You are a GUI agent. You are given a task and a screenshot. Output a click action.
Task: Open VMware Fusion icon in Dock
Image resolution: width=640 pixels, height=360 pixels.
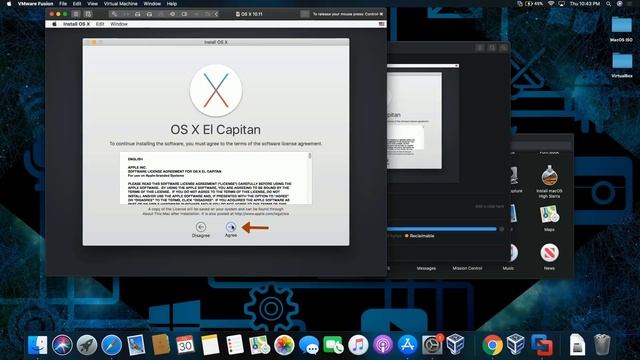pos(542,345)
